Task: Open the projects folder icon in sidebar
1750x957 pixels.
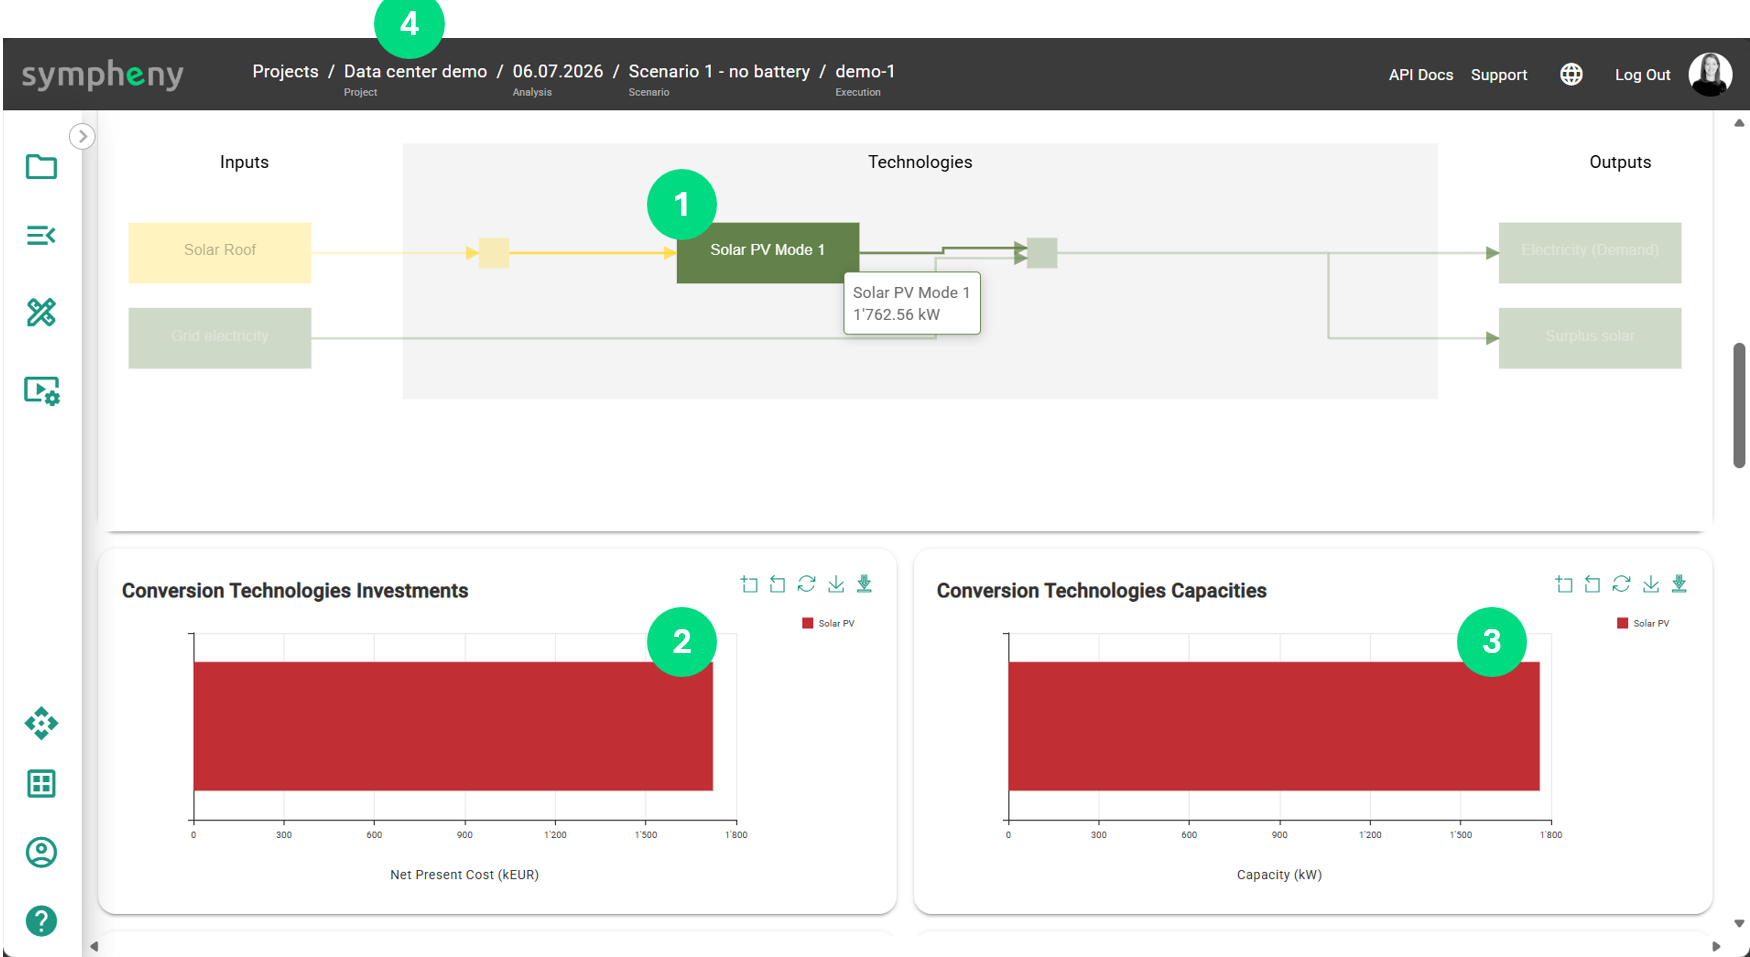Action: (41, 167)
